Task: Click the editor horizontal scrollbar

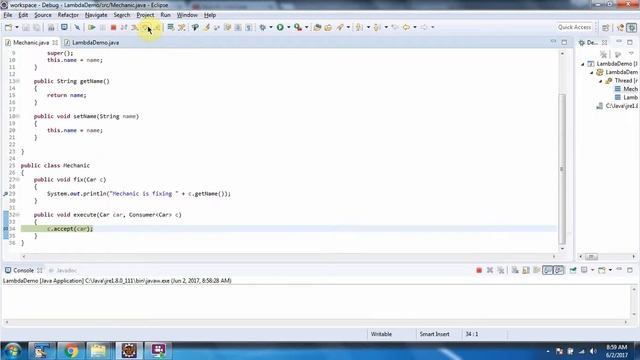Action: [x=289, y=256]
